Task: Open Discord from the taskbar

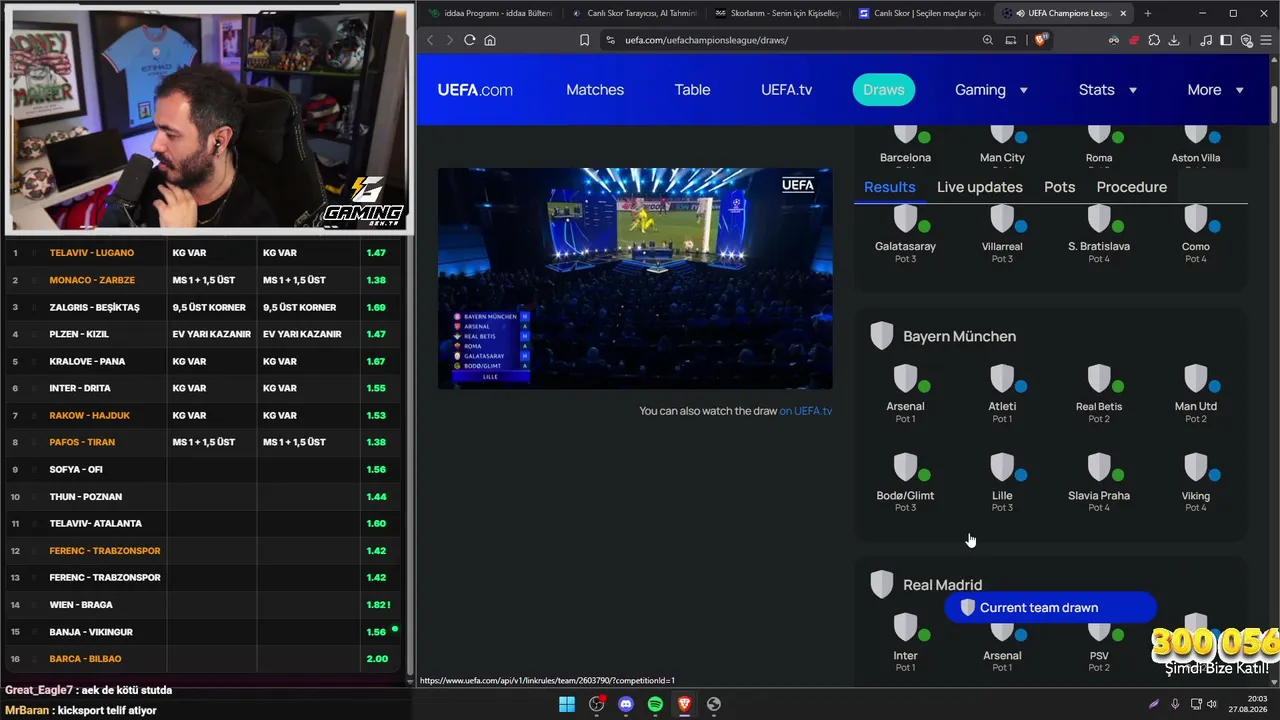Action: (x=626, y=704)
